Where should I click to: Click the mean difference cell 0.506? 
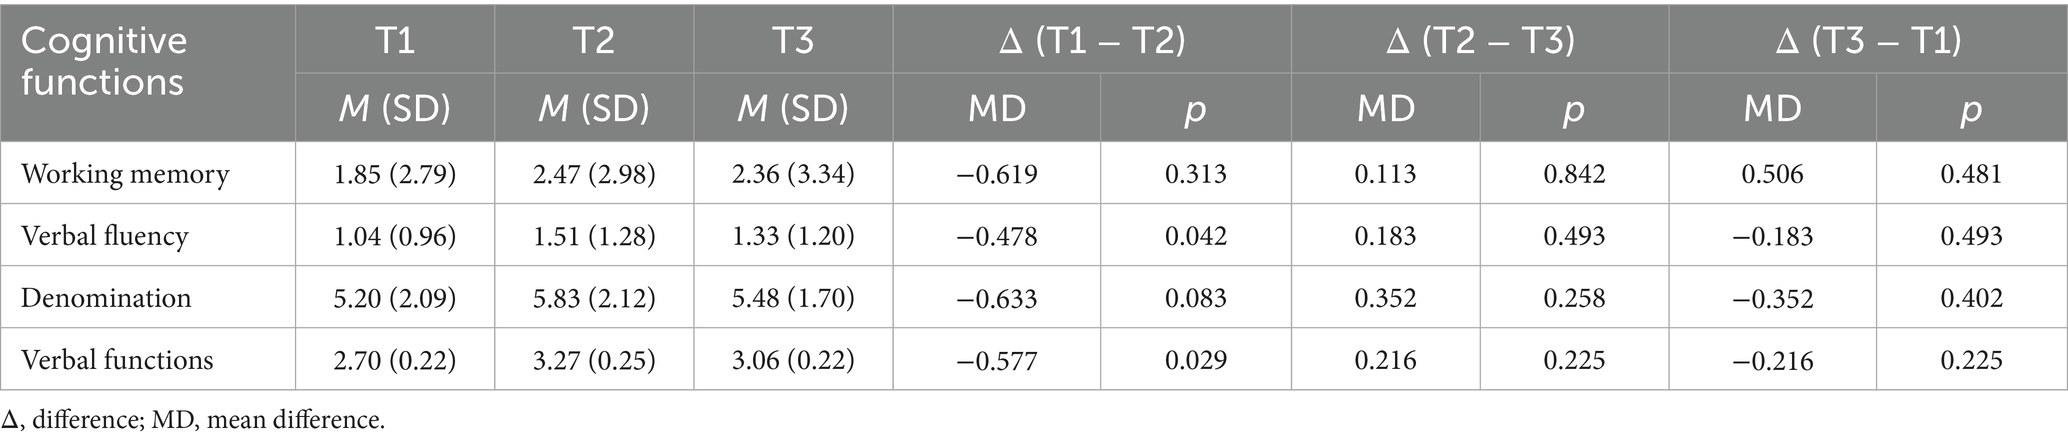1772,174
